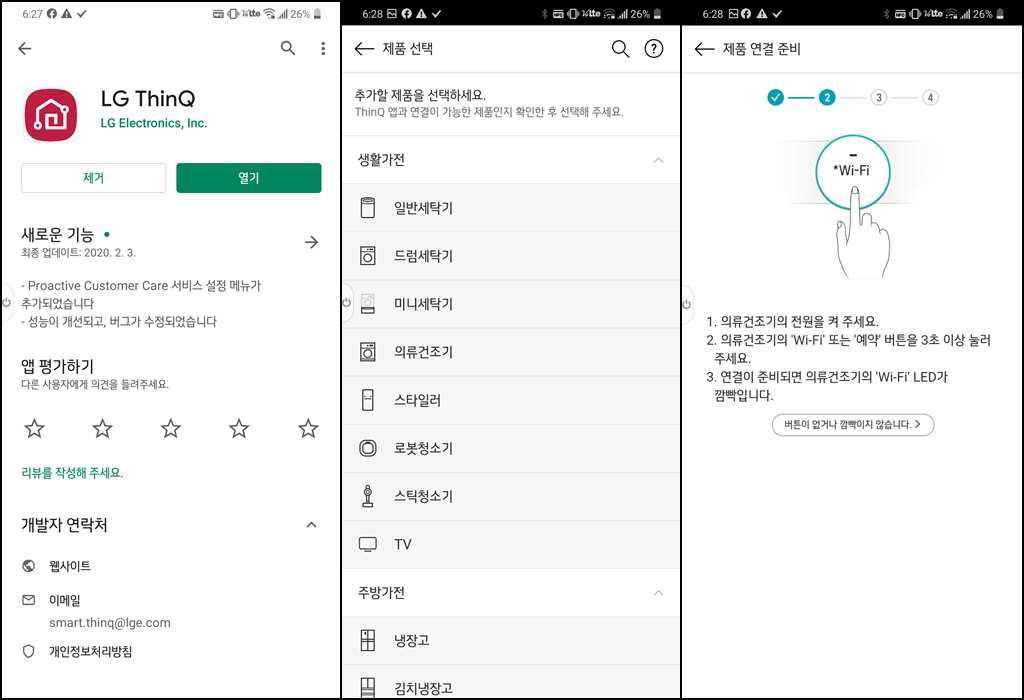Rate the app one star
Viewport: 1024px width, 700px height.
pyautogui.click(x=35, y=428)
